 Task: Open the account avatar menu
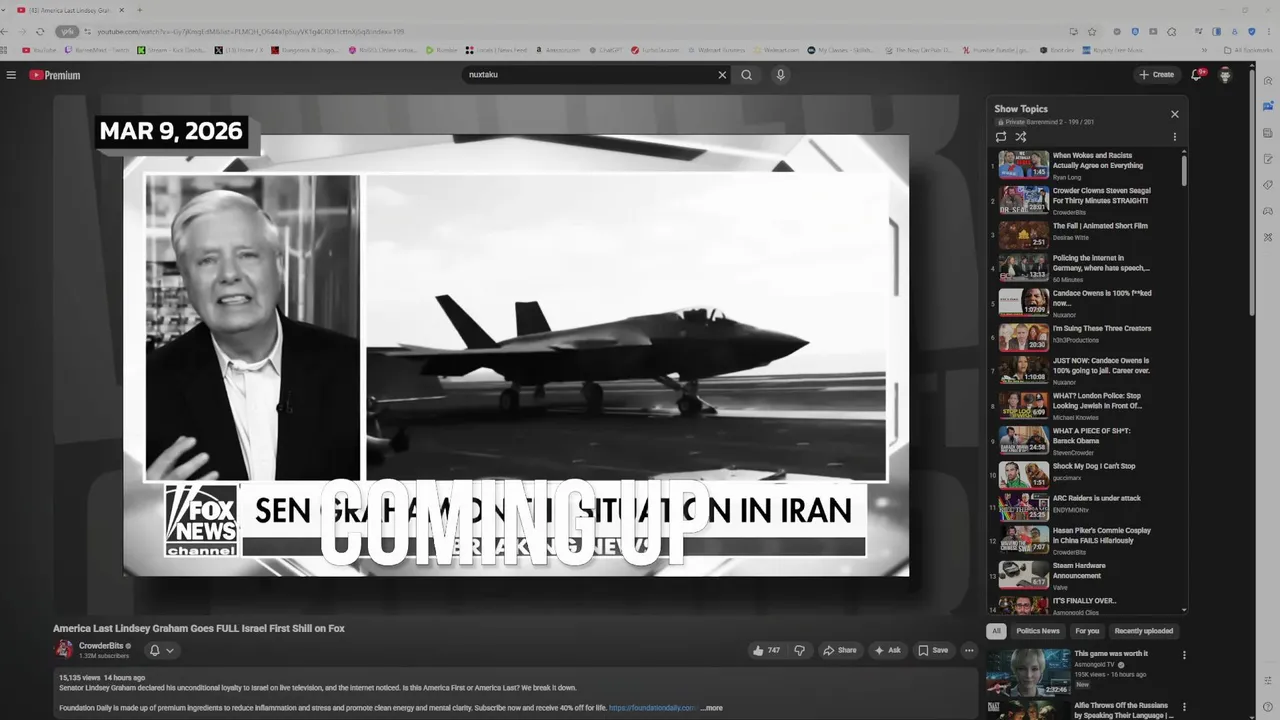click(1225, 75)
